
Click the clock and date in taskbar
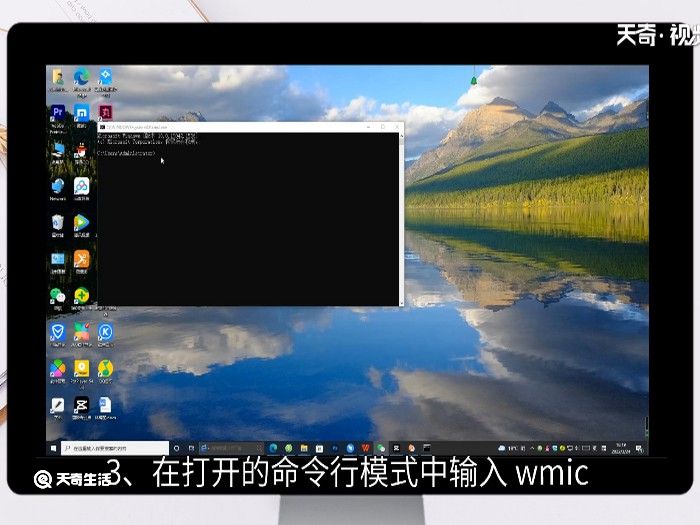[621, 448]
